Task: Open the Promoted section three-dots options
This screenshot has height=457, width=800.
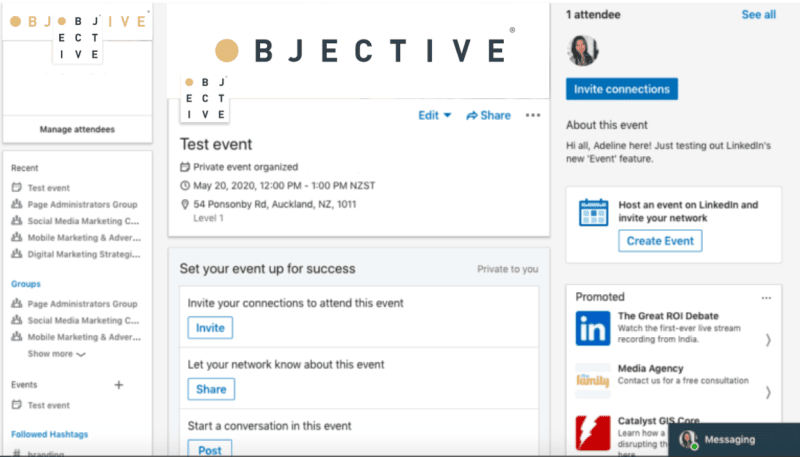Action: pyautogui.click(x=766, y=298)
